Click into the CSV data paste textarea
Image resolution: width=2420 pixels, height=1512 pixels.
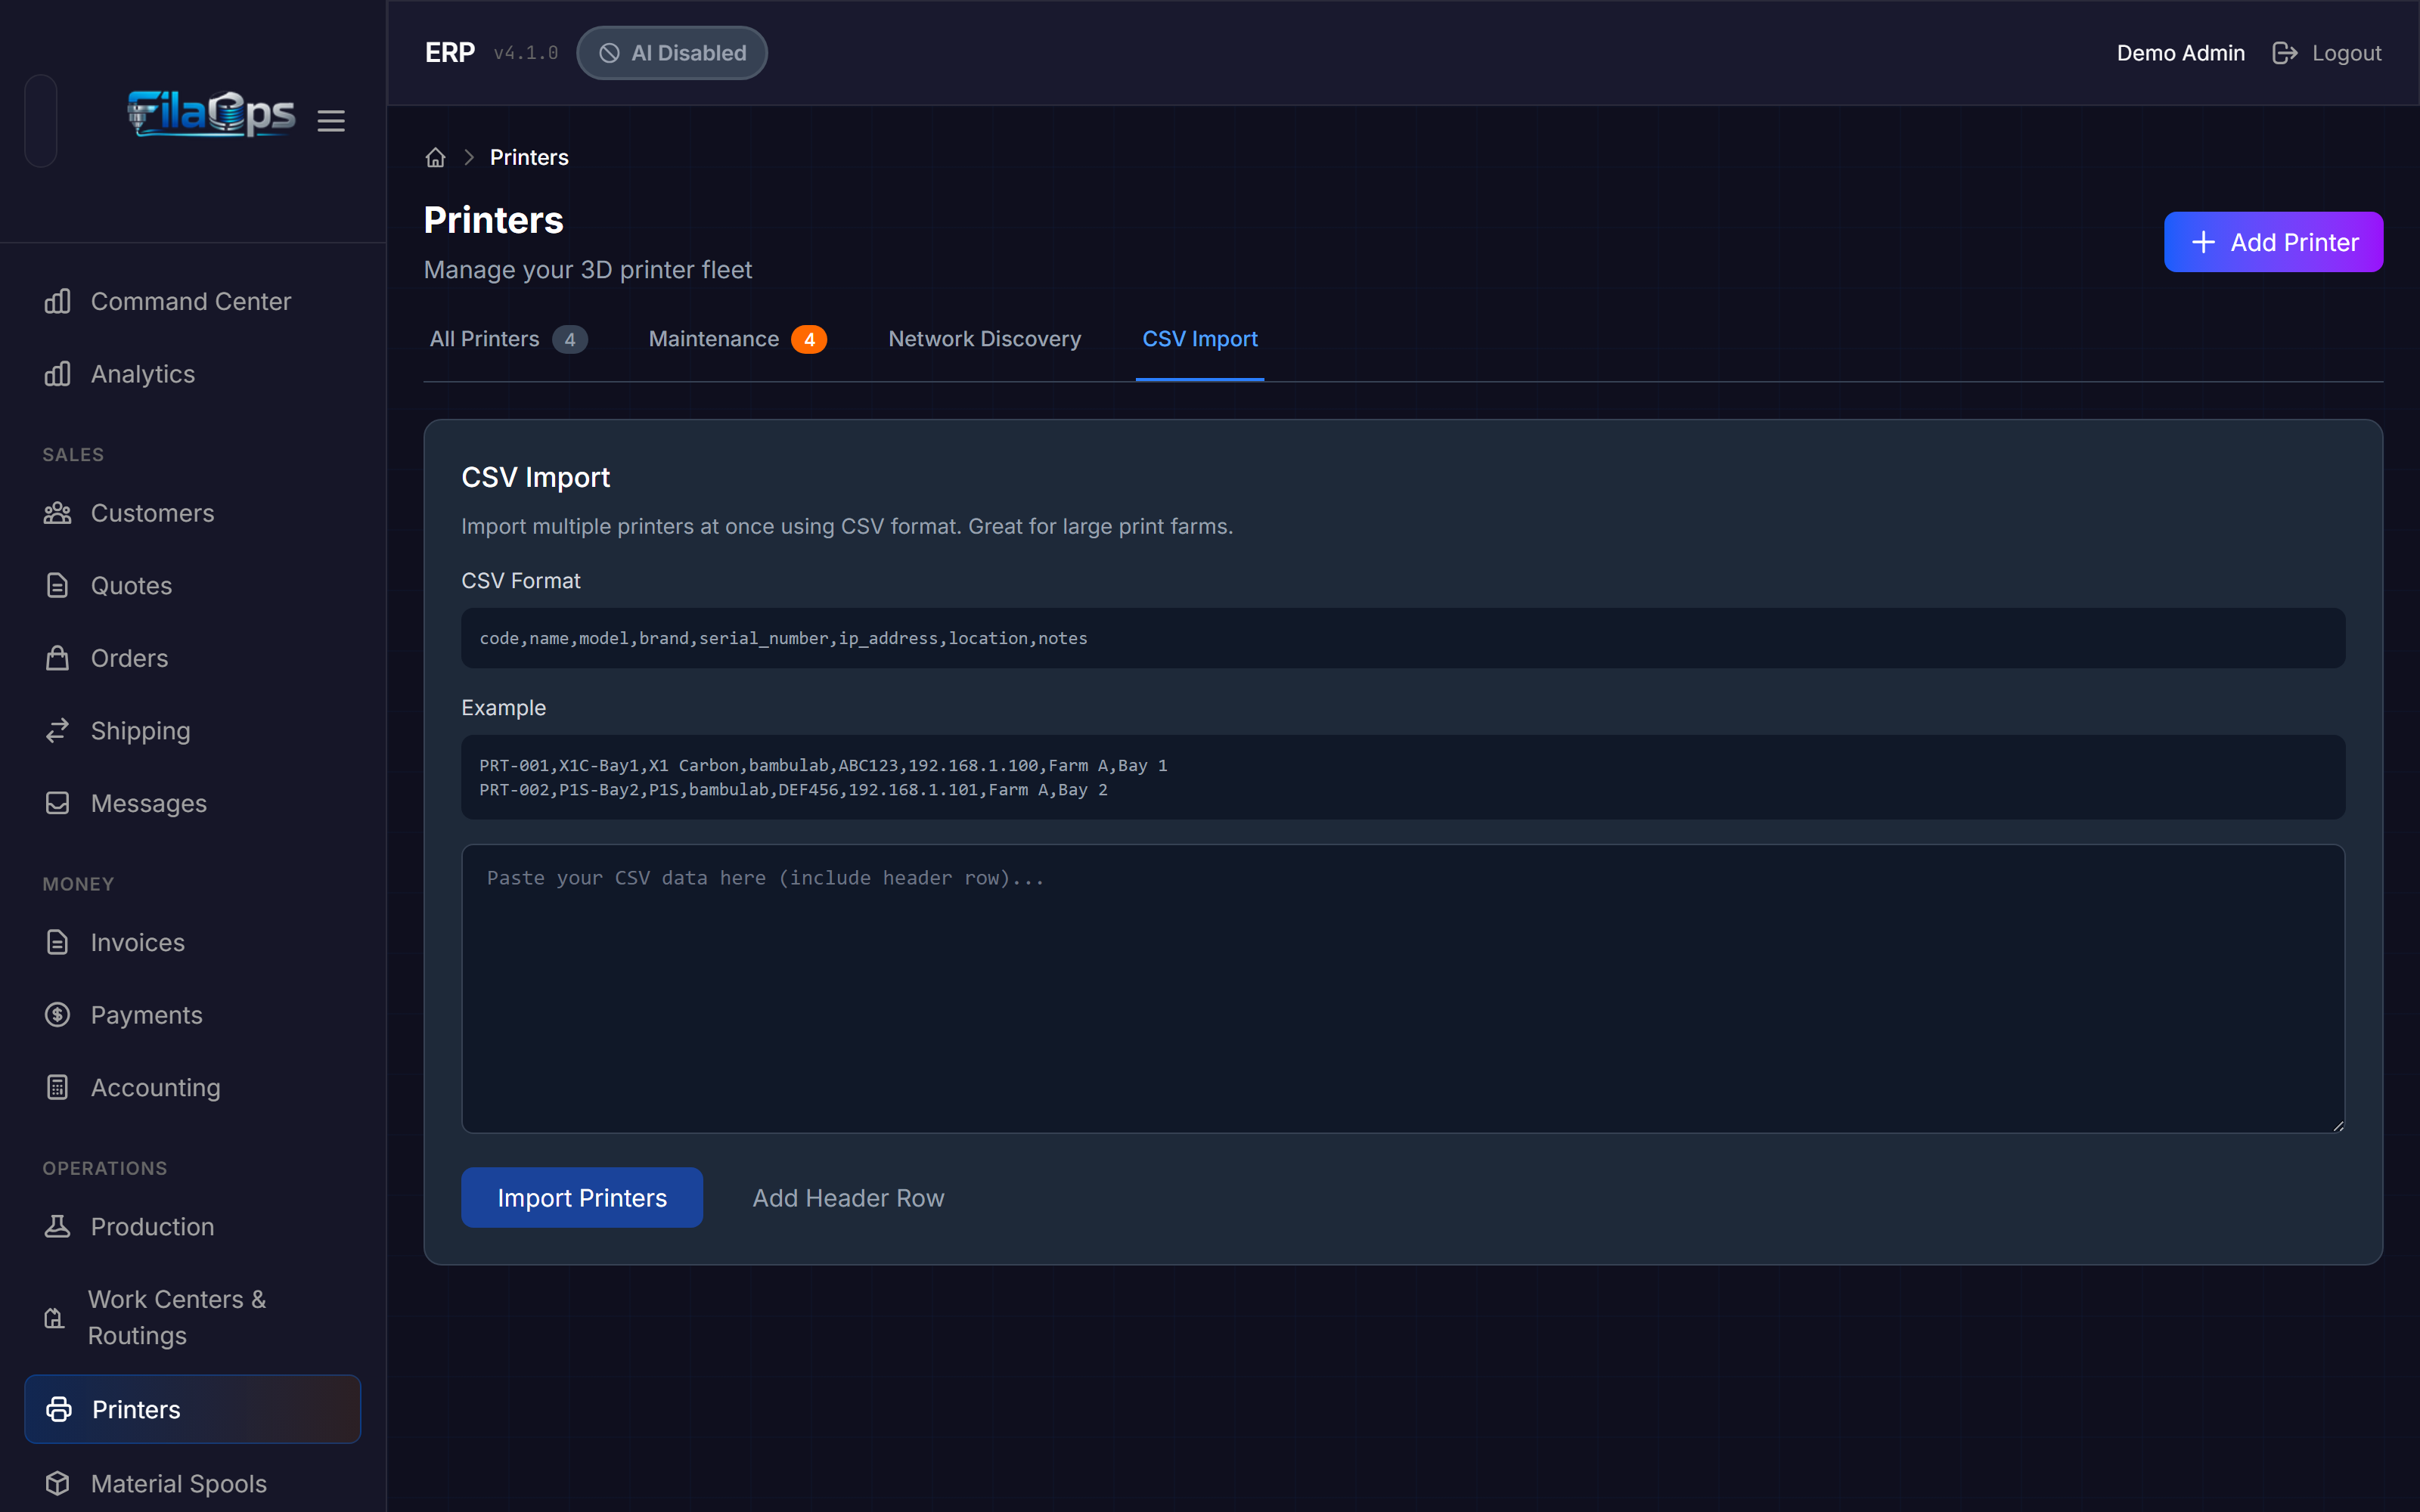(x=1403, y=988)
